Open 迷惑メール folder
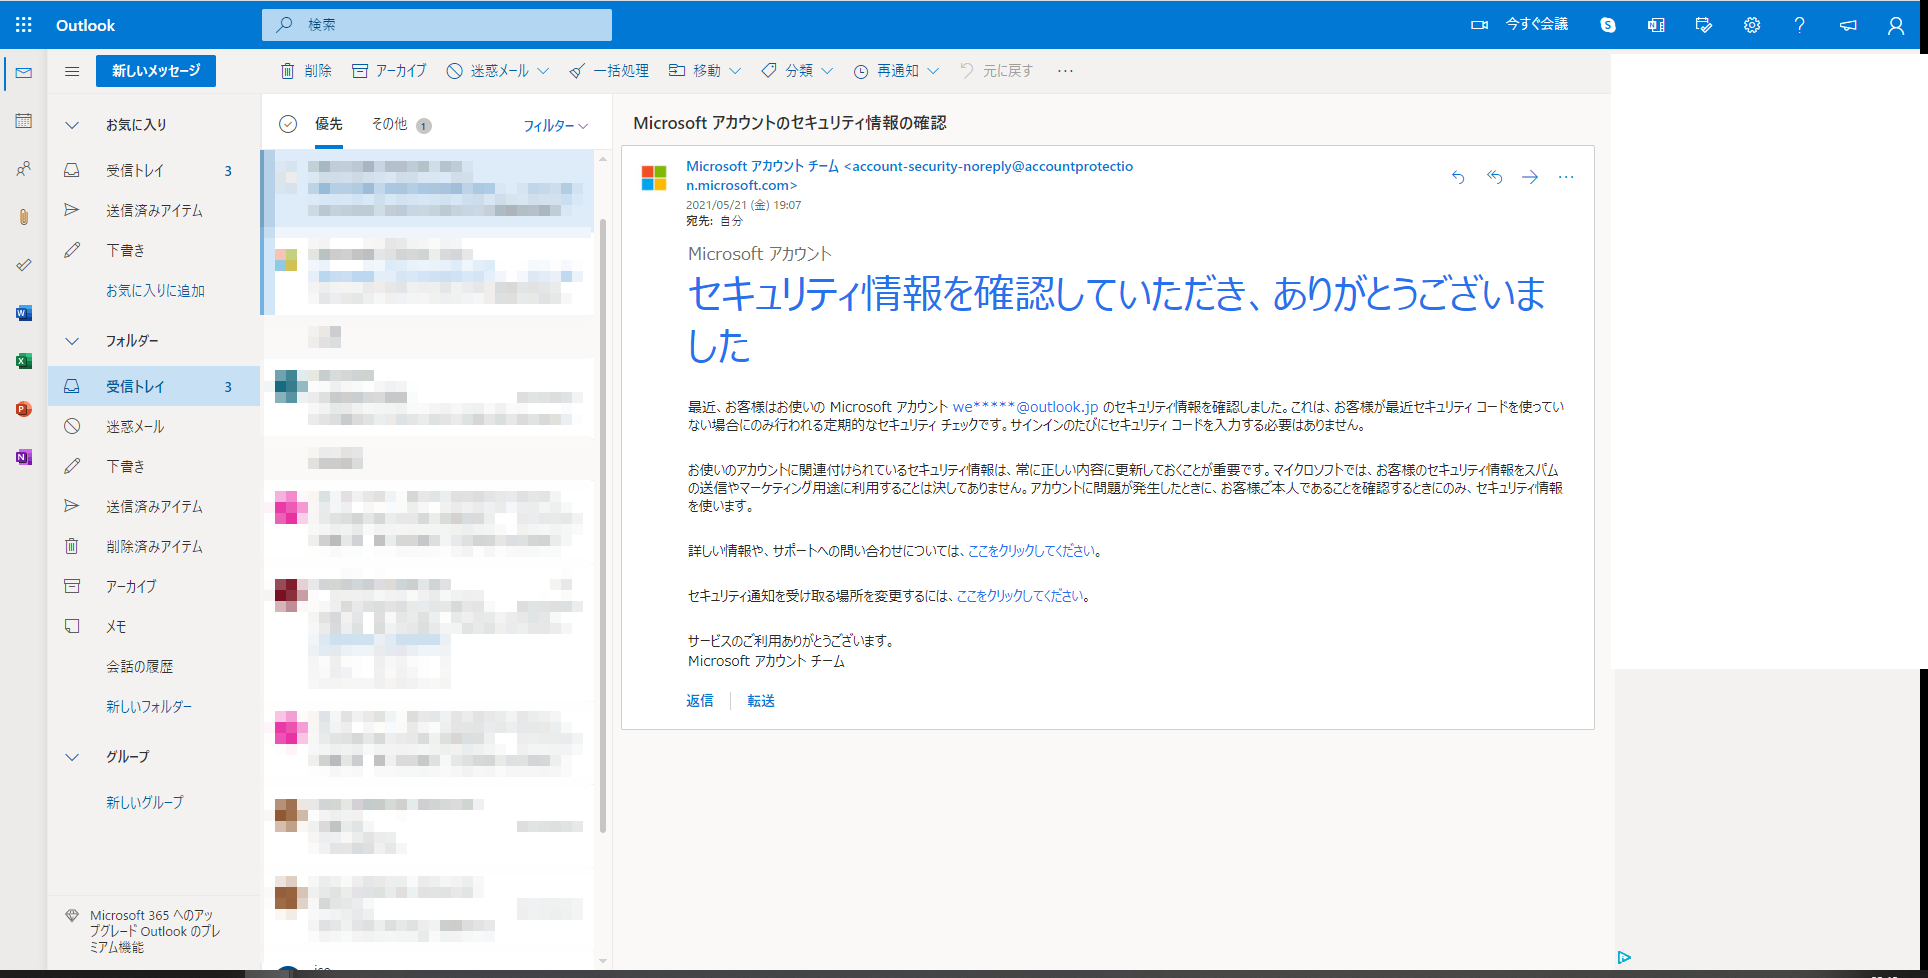Image resolution: width=1928 pixels, height=978 pixels. click(154, 427)
